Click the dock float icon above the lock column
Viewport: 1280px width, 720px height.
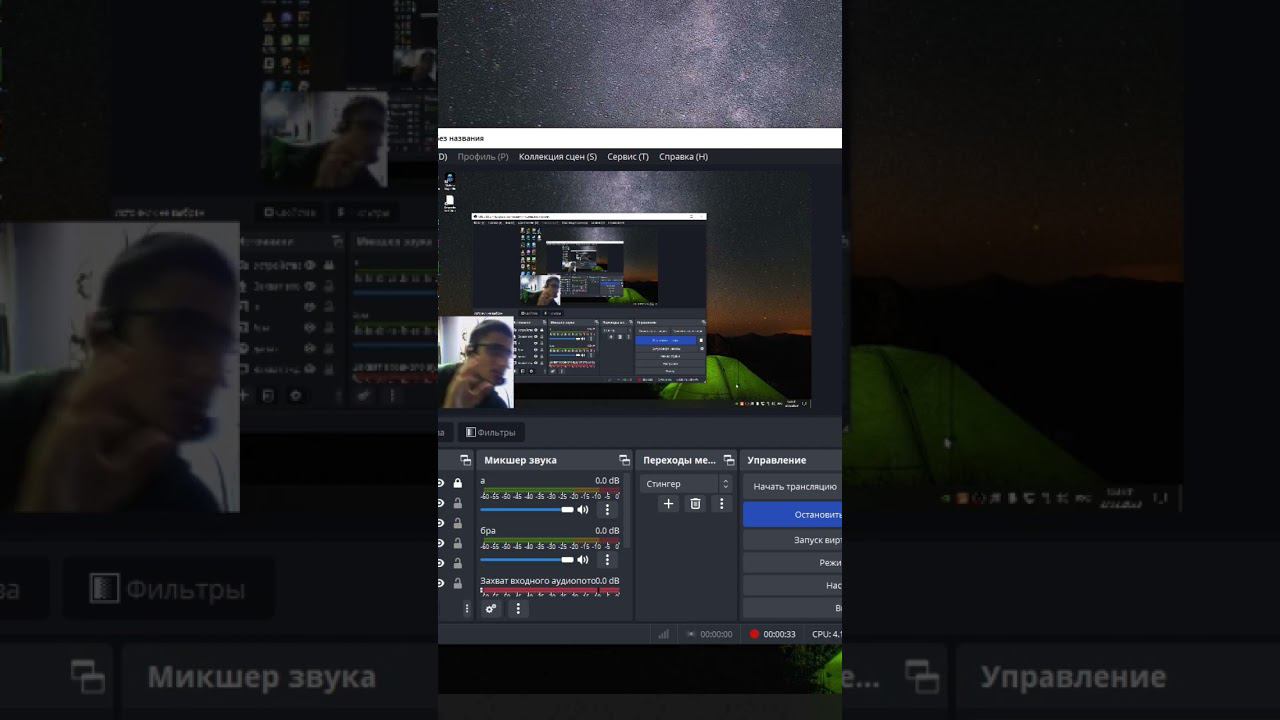(x=465, y=460)
